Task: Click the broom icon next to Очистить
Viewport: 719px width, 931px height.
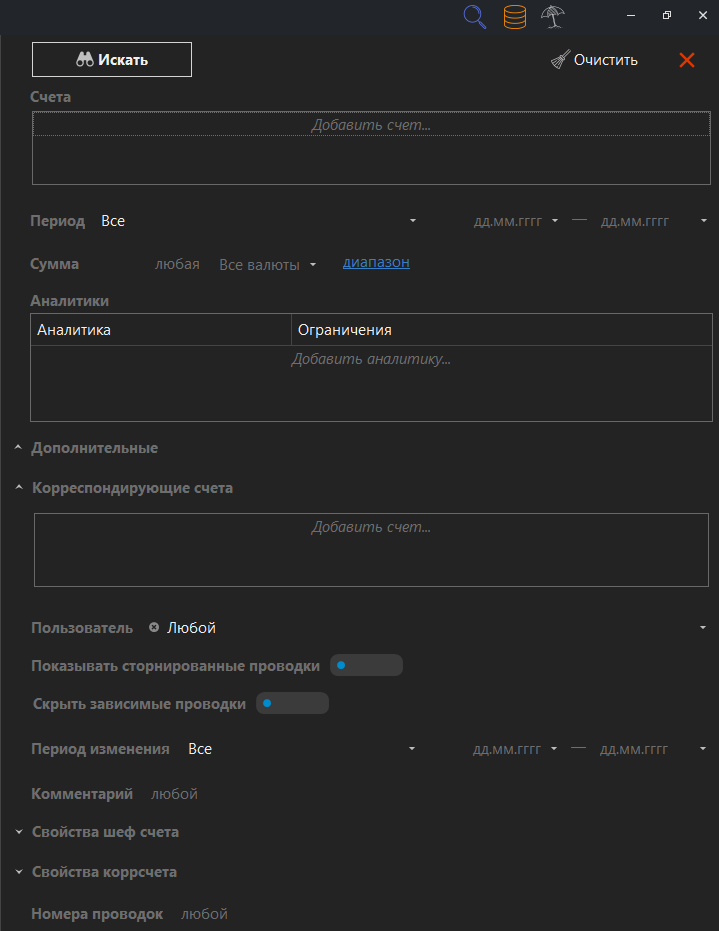Action: pos(559,59)
